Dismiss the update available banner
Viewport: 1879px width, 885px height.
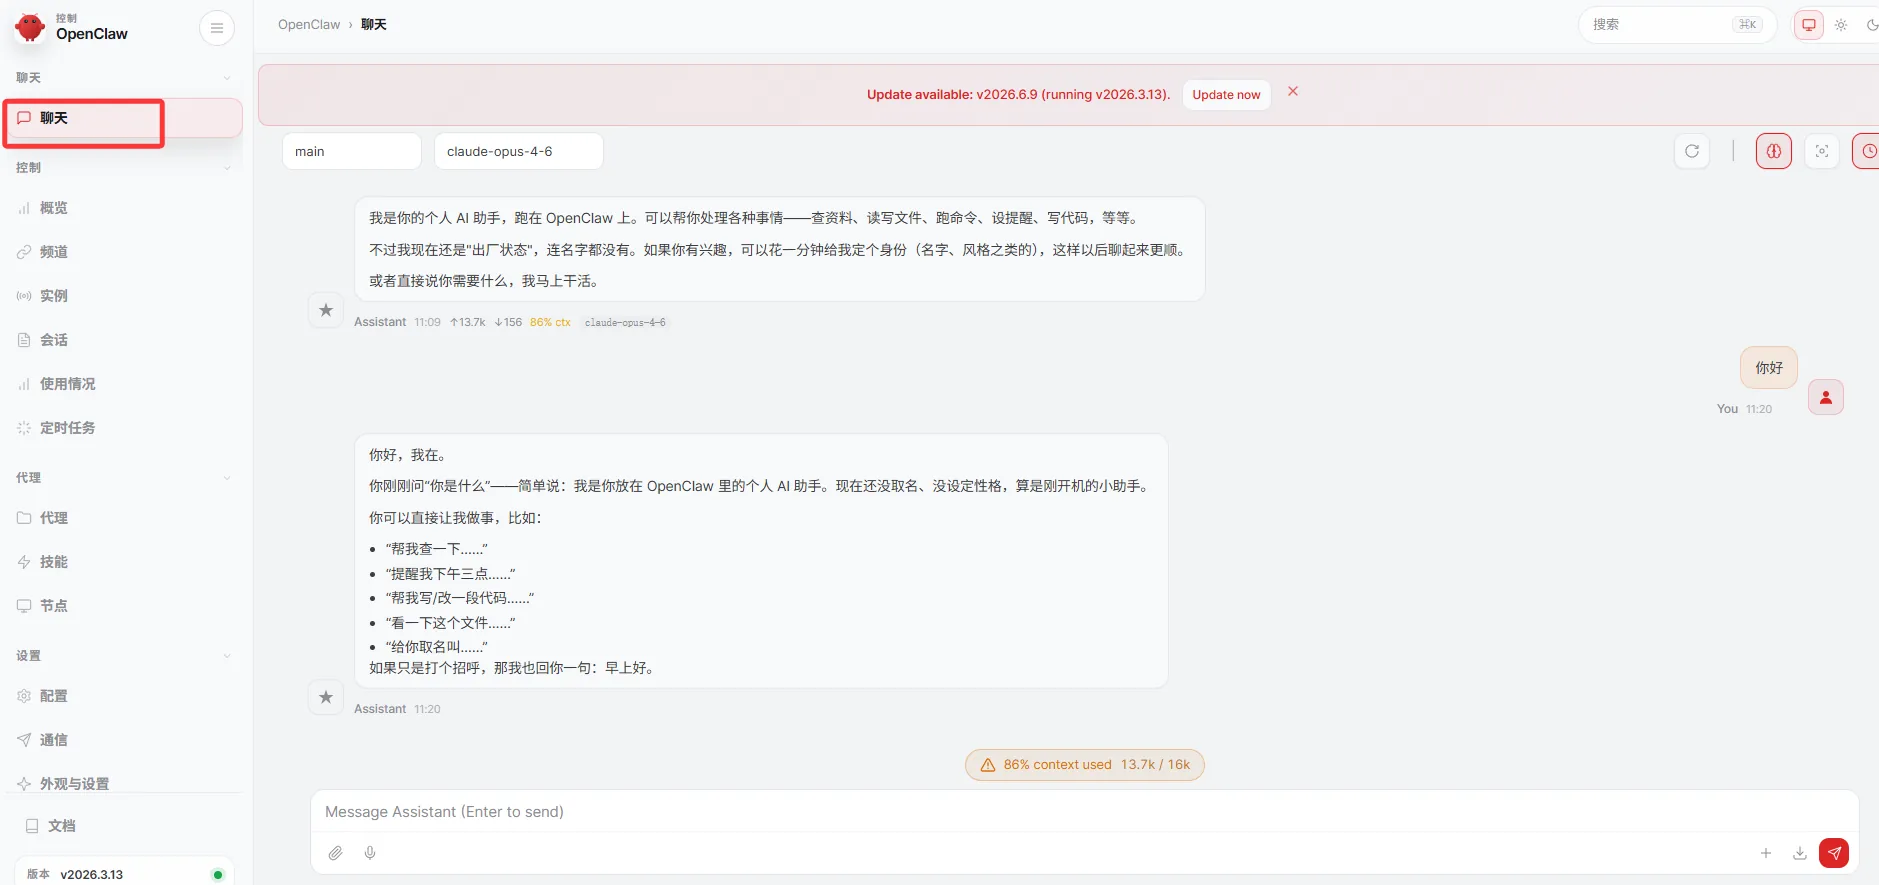click(1293, 91)
